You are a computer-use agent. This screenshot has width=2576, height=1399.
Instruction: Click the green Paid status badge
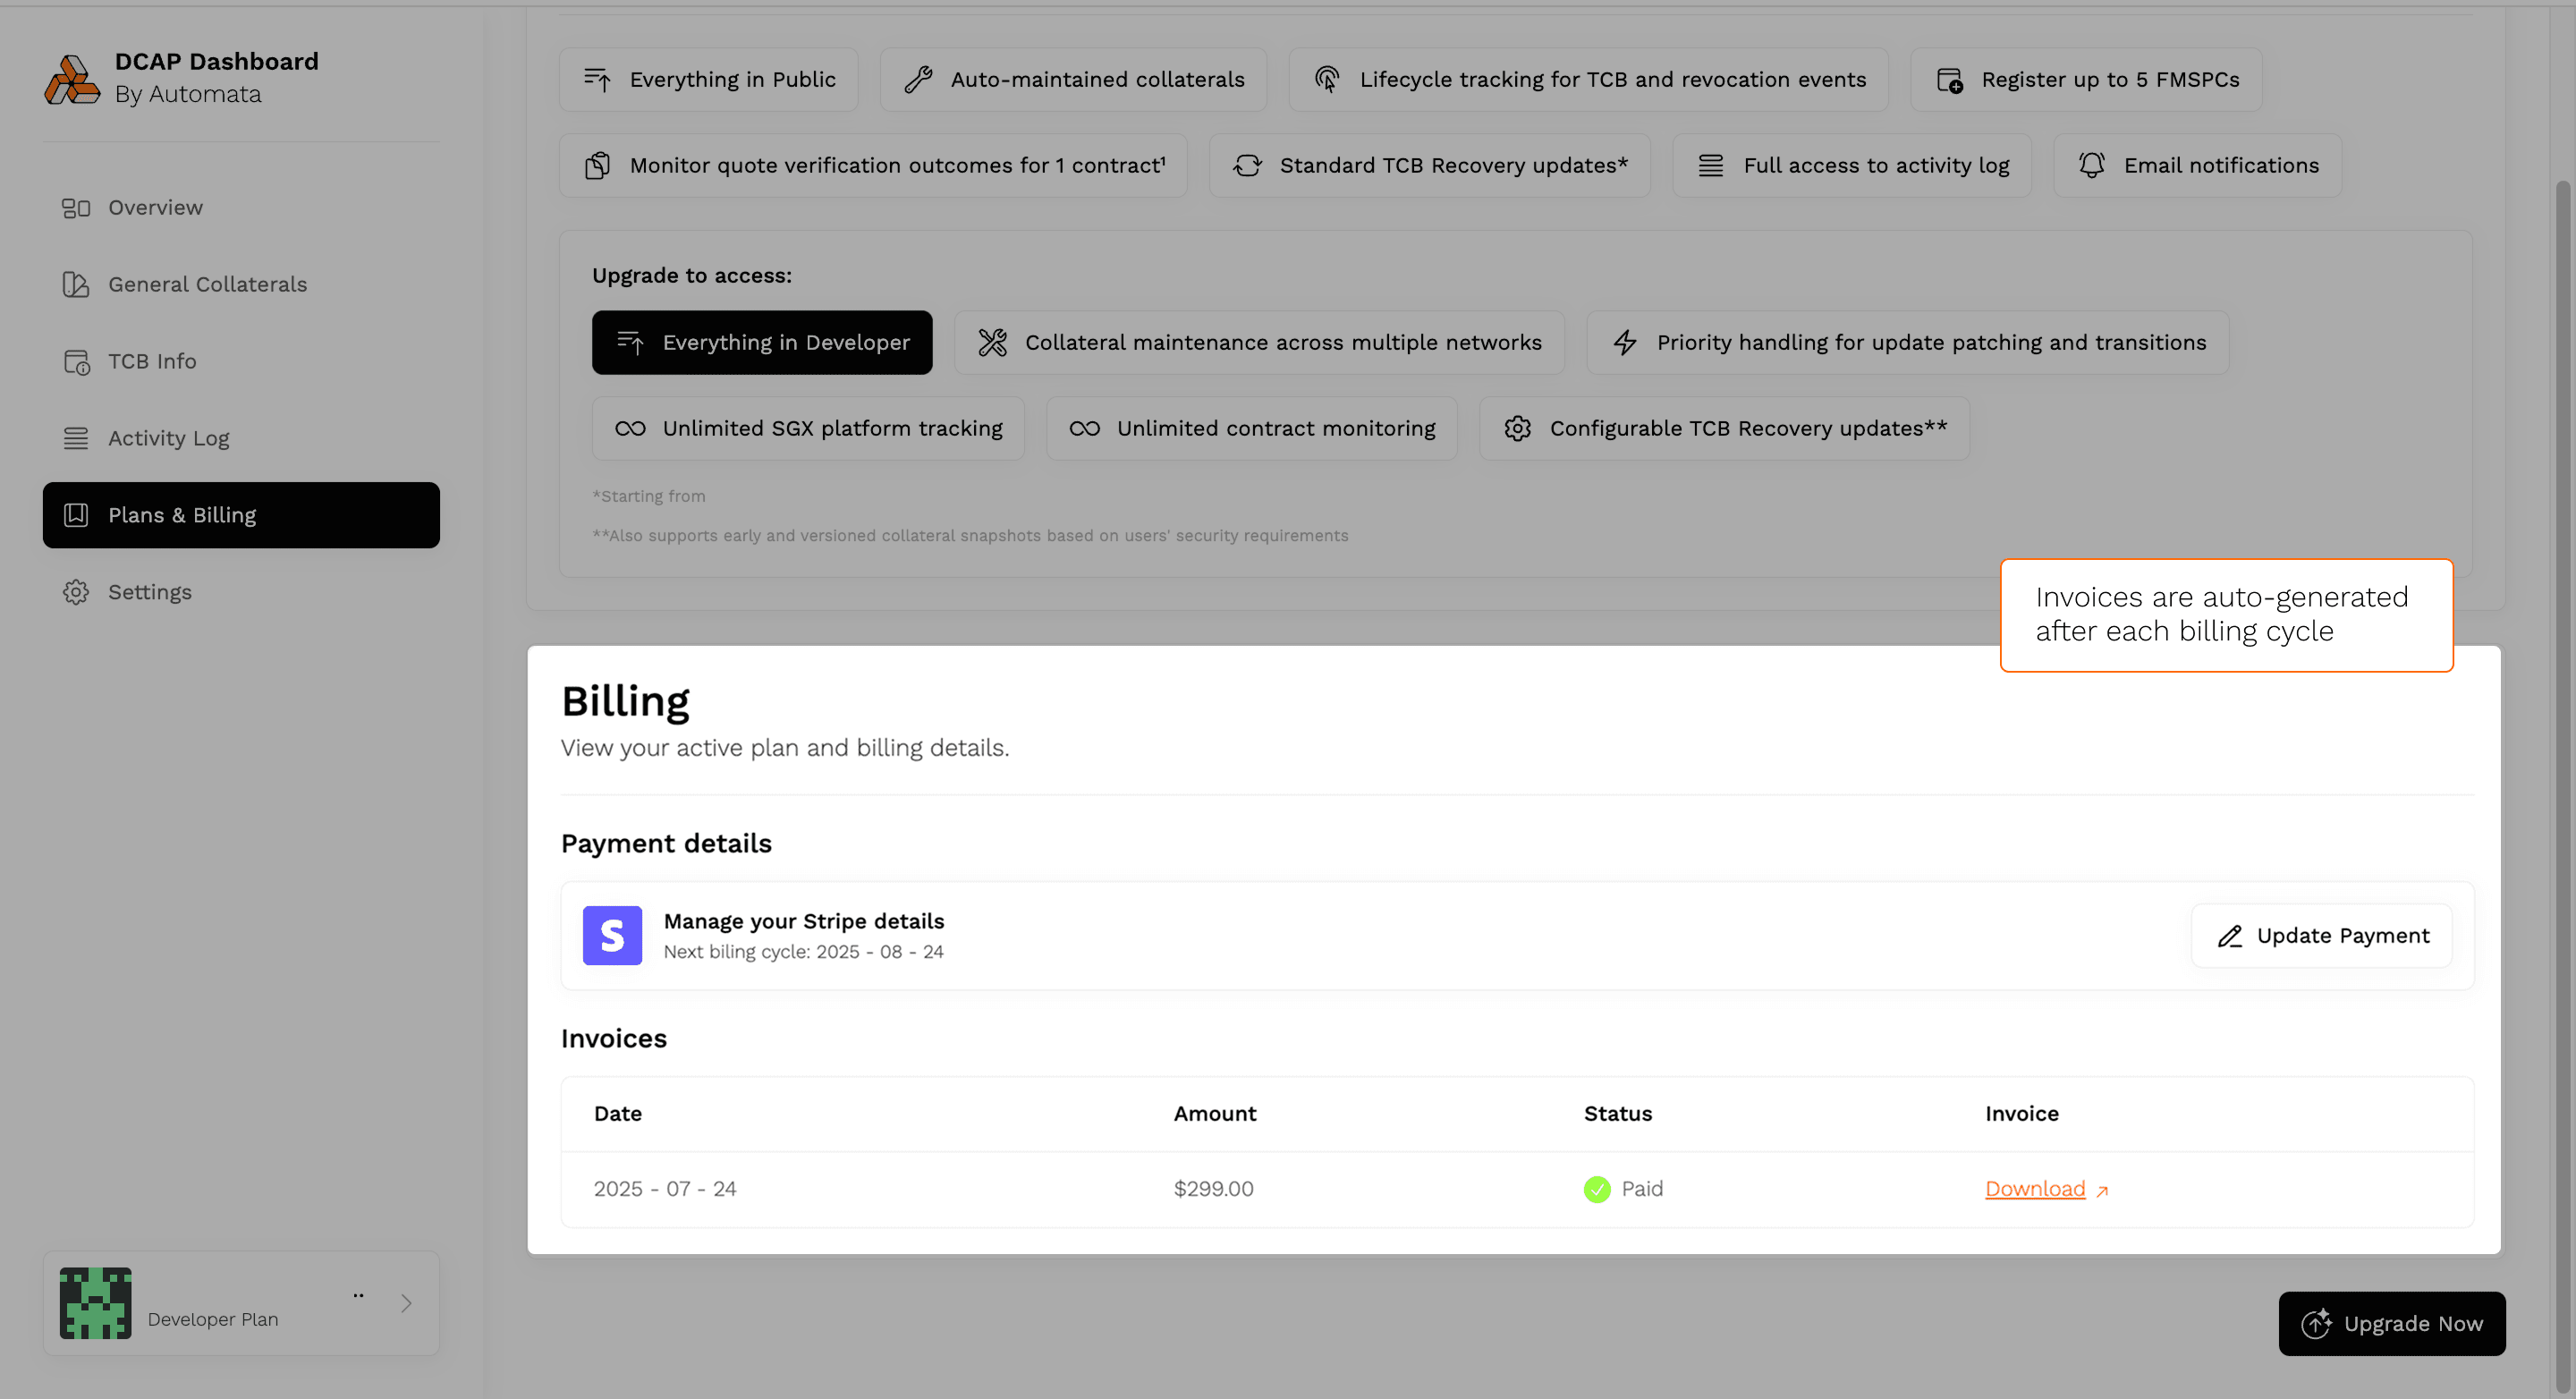pyautogui.click(x=1597, y=1188)
